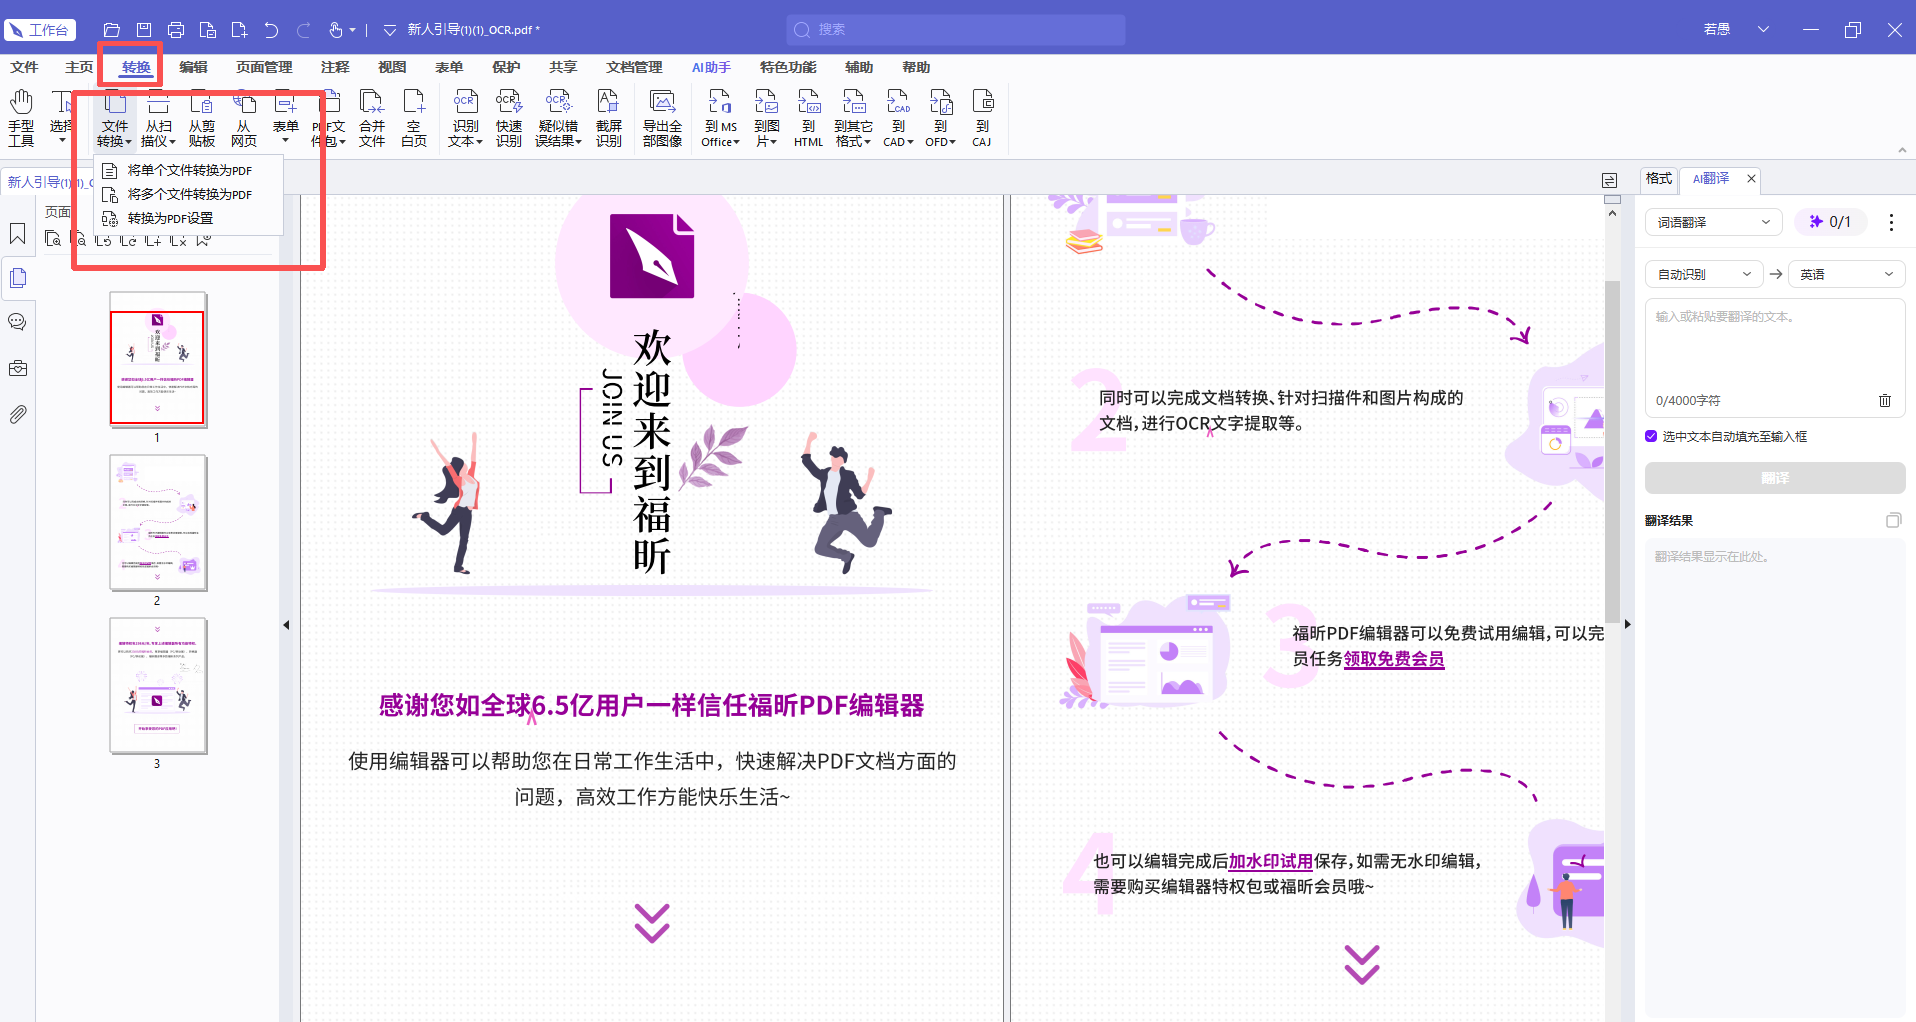The height and width of the screenshot is (1022, 1916).
Task: Redo the last undone action
Action: coord(303,30)
